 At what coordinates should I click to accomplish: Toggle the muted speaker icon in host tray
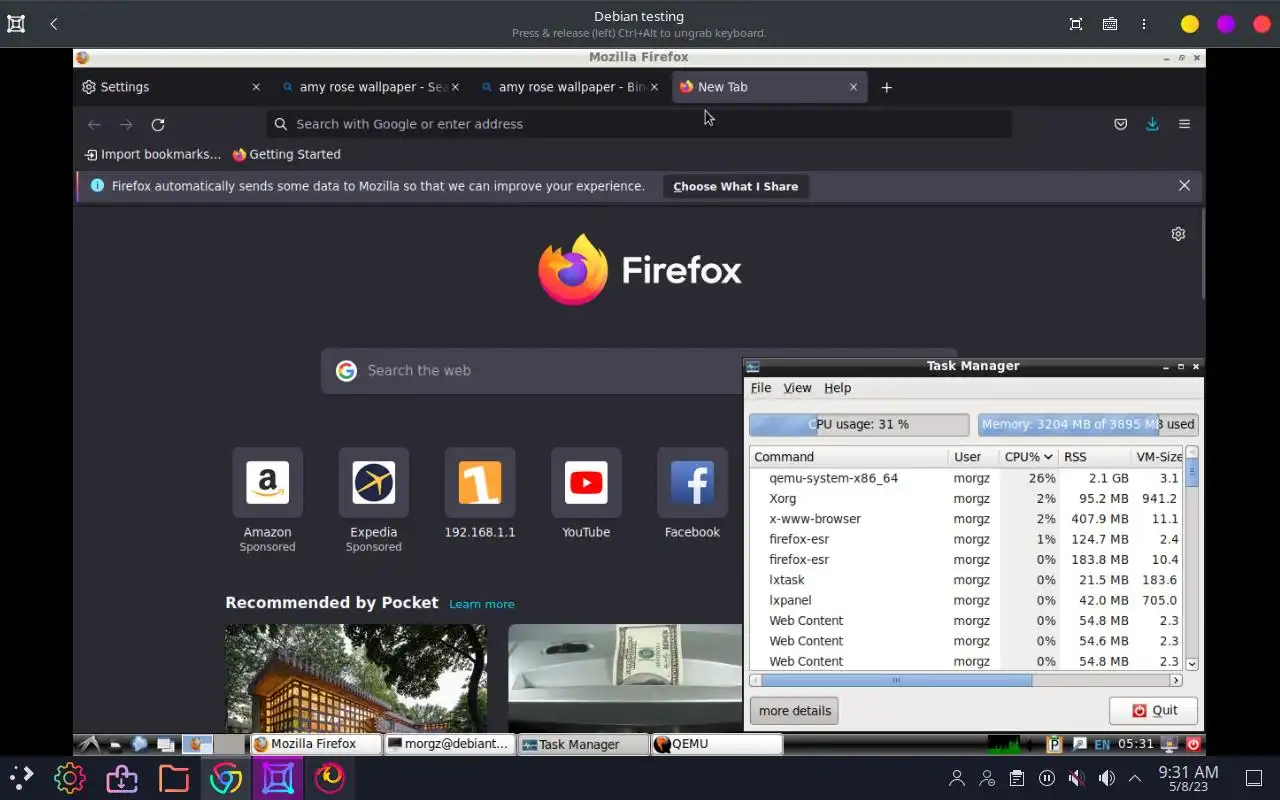[1076, 778]
